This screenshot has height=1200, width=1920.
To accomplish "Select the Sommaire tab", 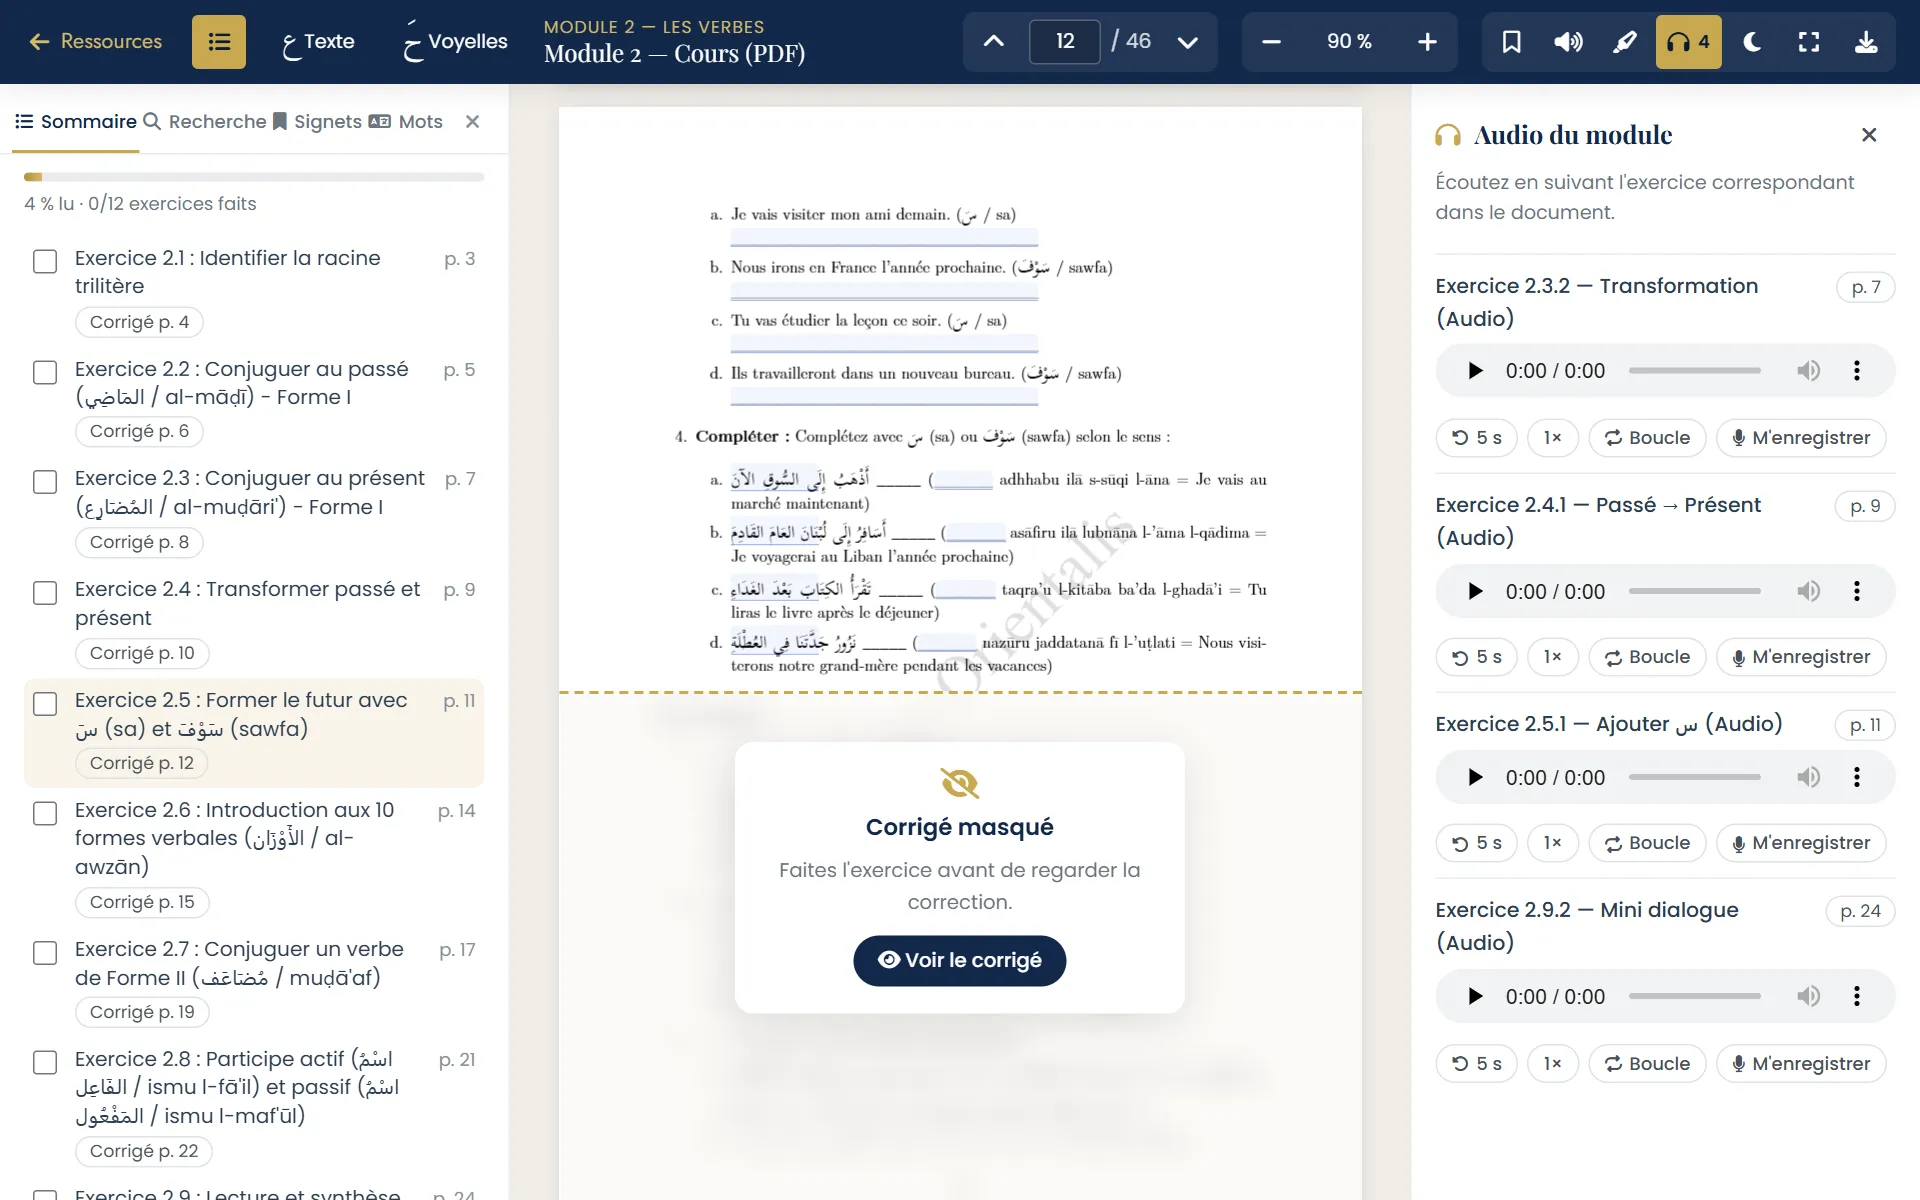I will (x=76, y=122).
